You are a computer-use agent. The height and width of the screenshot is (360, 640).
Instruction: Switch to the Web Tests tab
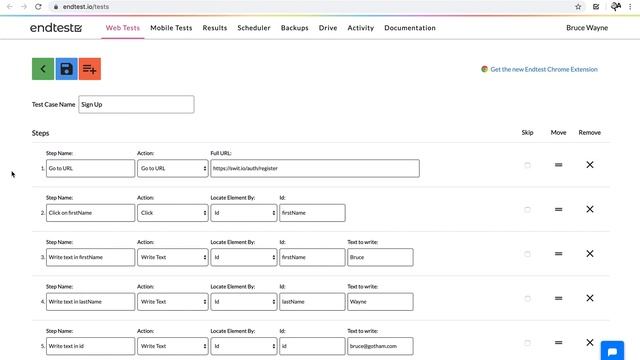tap(122, 28)
